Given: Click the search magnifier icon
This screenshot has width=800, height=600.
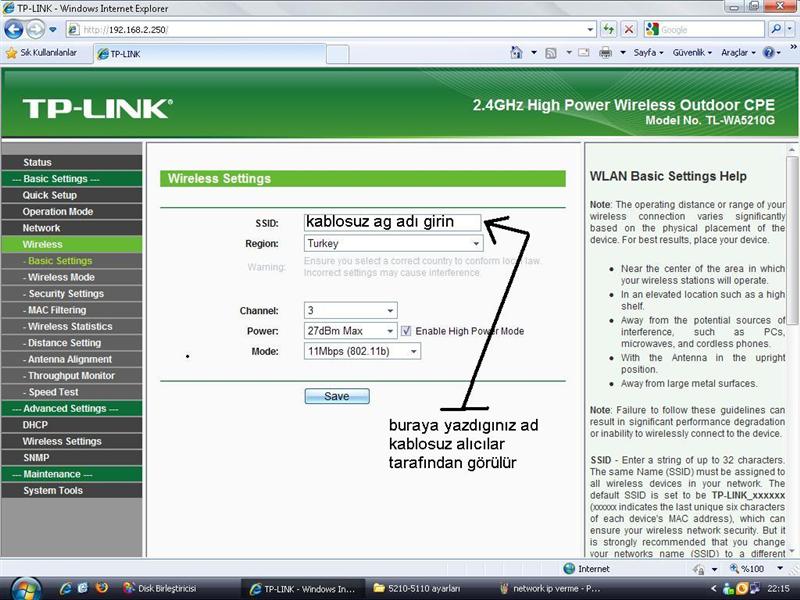Looking at the screenshot, I should [x=776, y=29].
